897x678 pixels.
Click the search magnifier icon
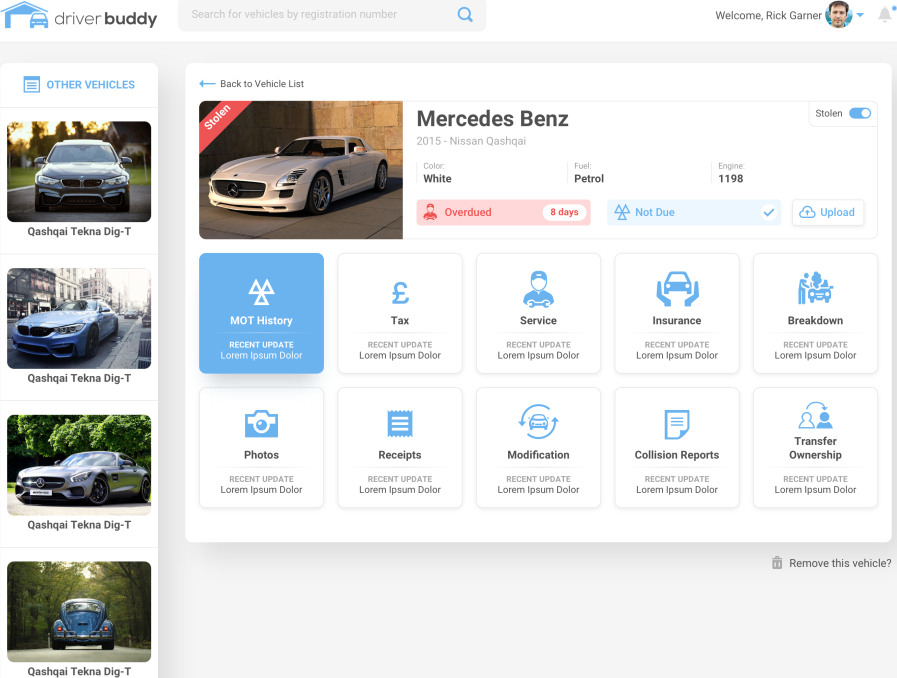pos(465,14)
